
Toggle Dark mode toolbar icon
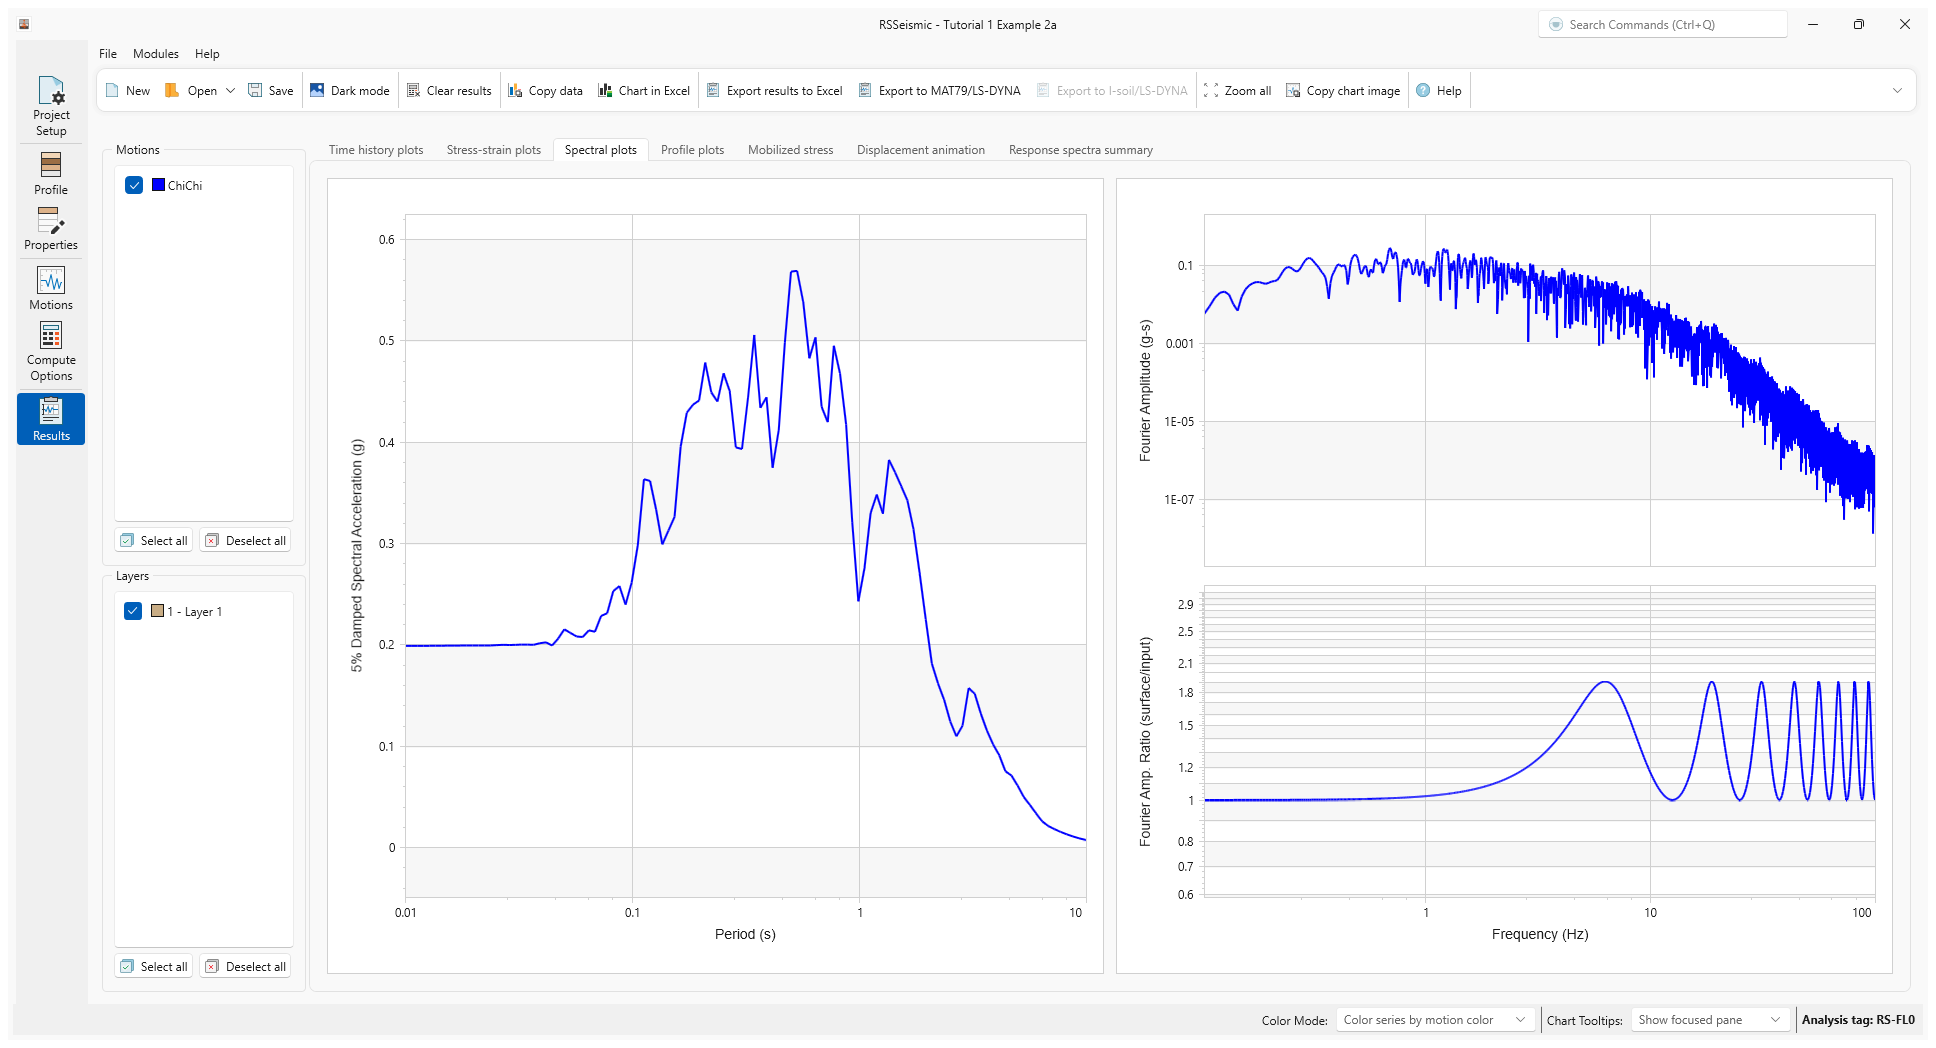click(x=317, y=91)
